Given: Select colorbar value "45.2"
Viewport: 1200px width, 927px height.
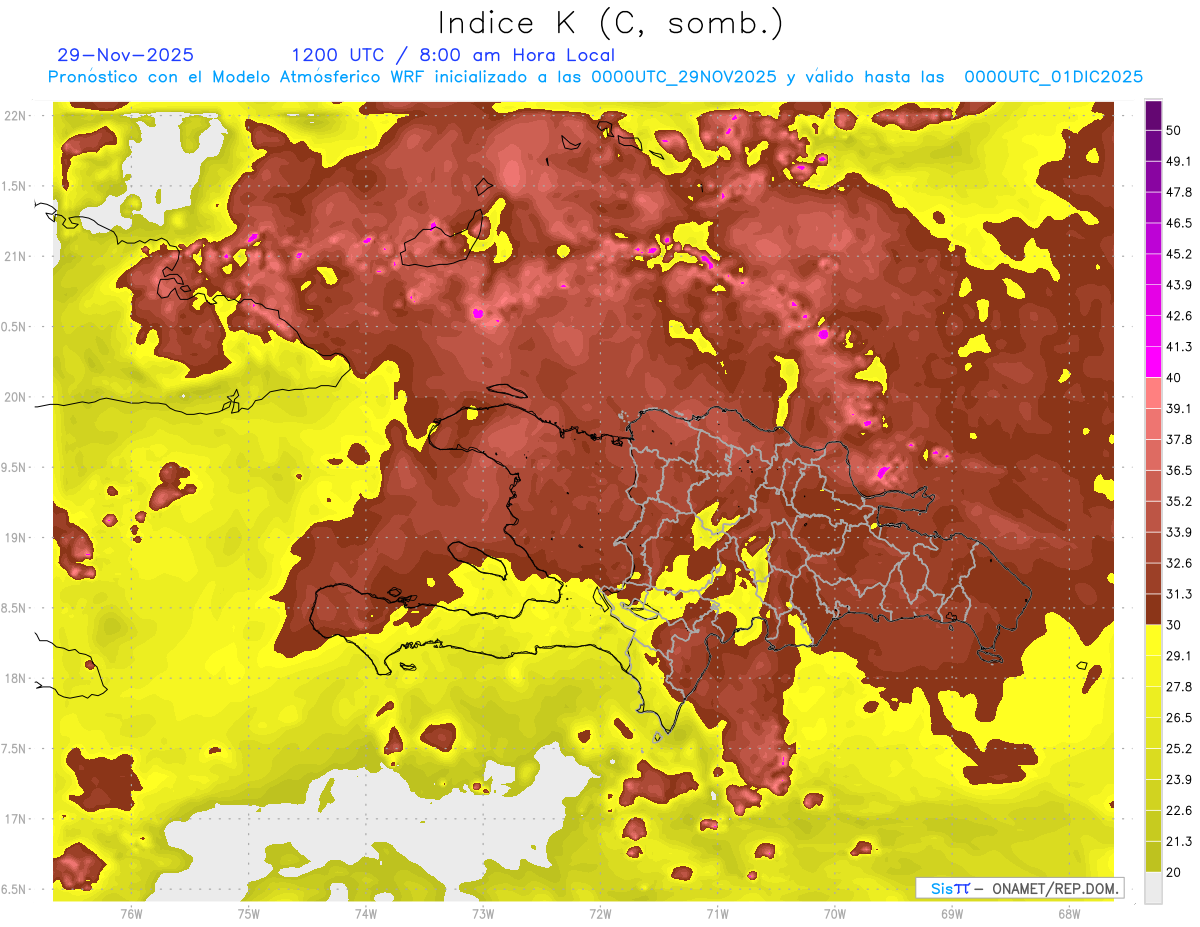Looking at the screenshot, I should pos(1178,254).
